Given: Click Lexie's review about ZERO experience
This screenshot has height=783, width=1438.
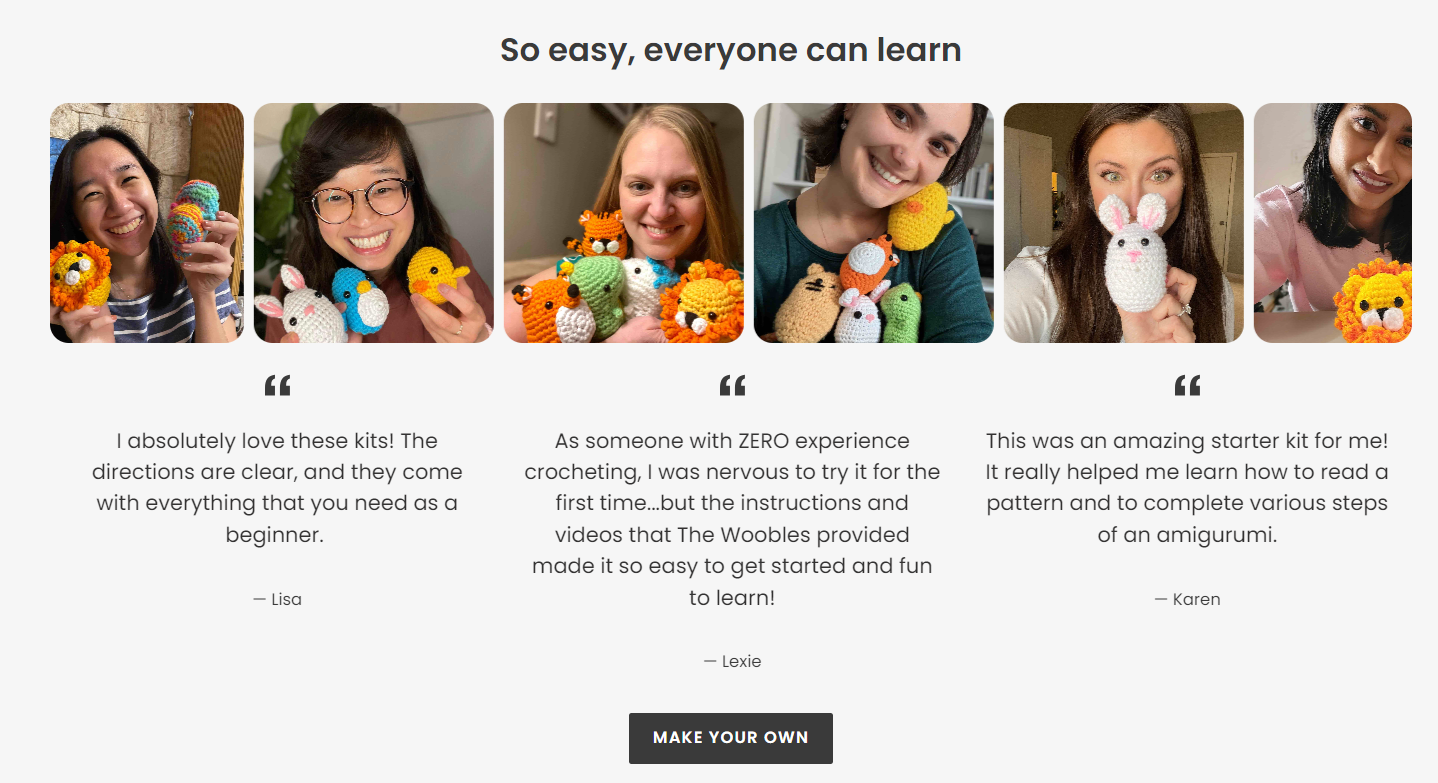Looking at the screenshot, I should click(732, 519).
